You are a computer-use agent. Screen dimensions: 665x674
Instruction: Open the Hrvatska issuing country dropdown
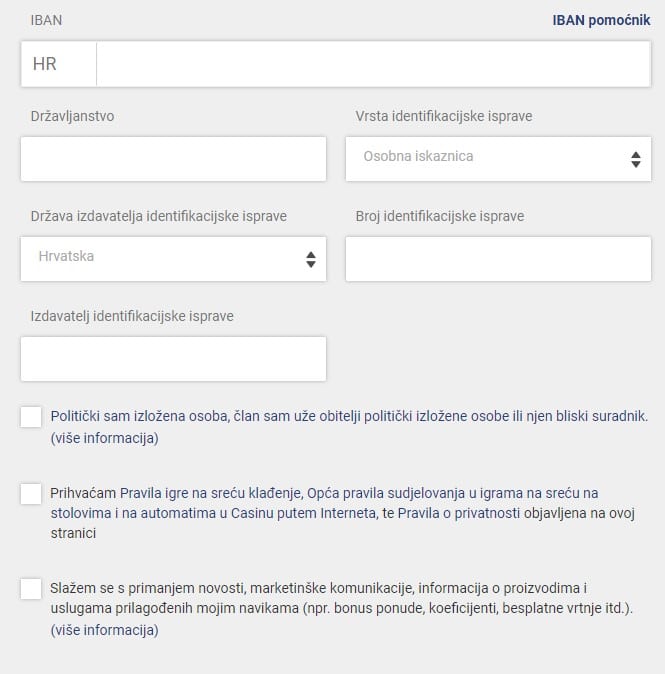pos(173,259)
